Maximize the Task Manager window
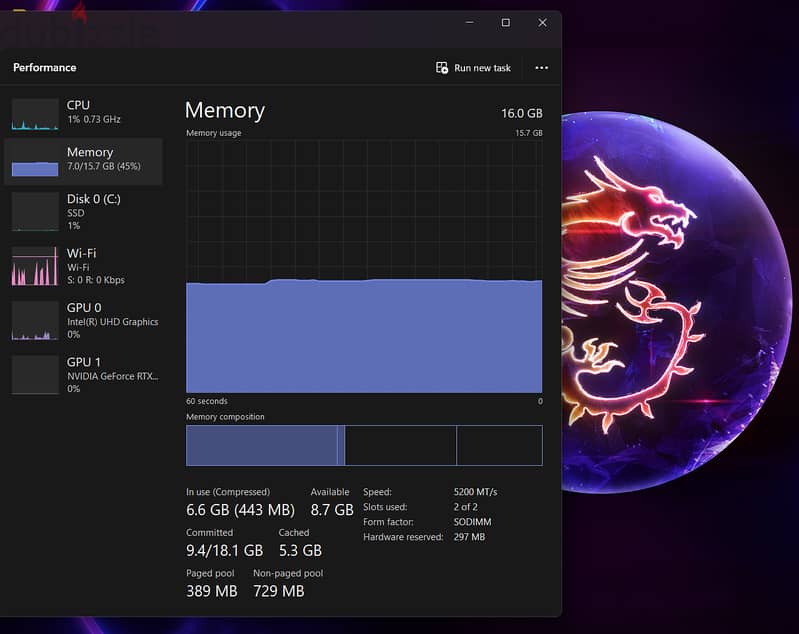The image size is (799, 634). pyautogui.click(x=505, y=22)
